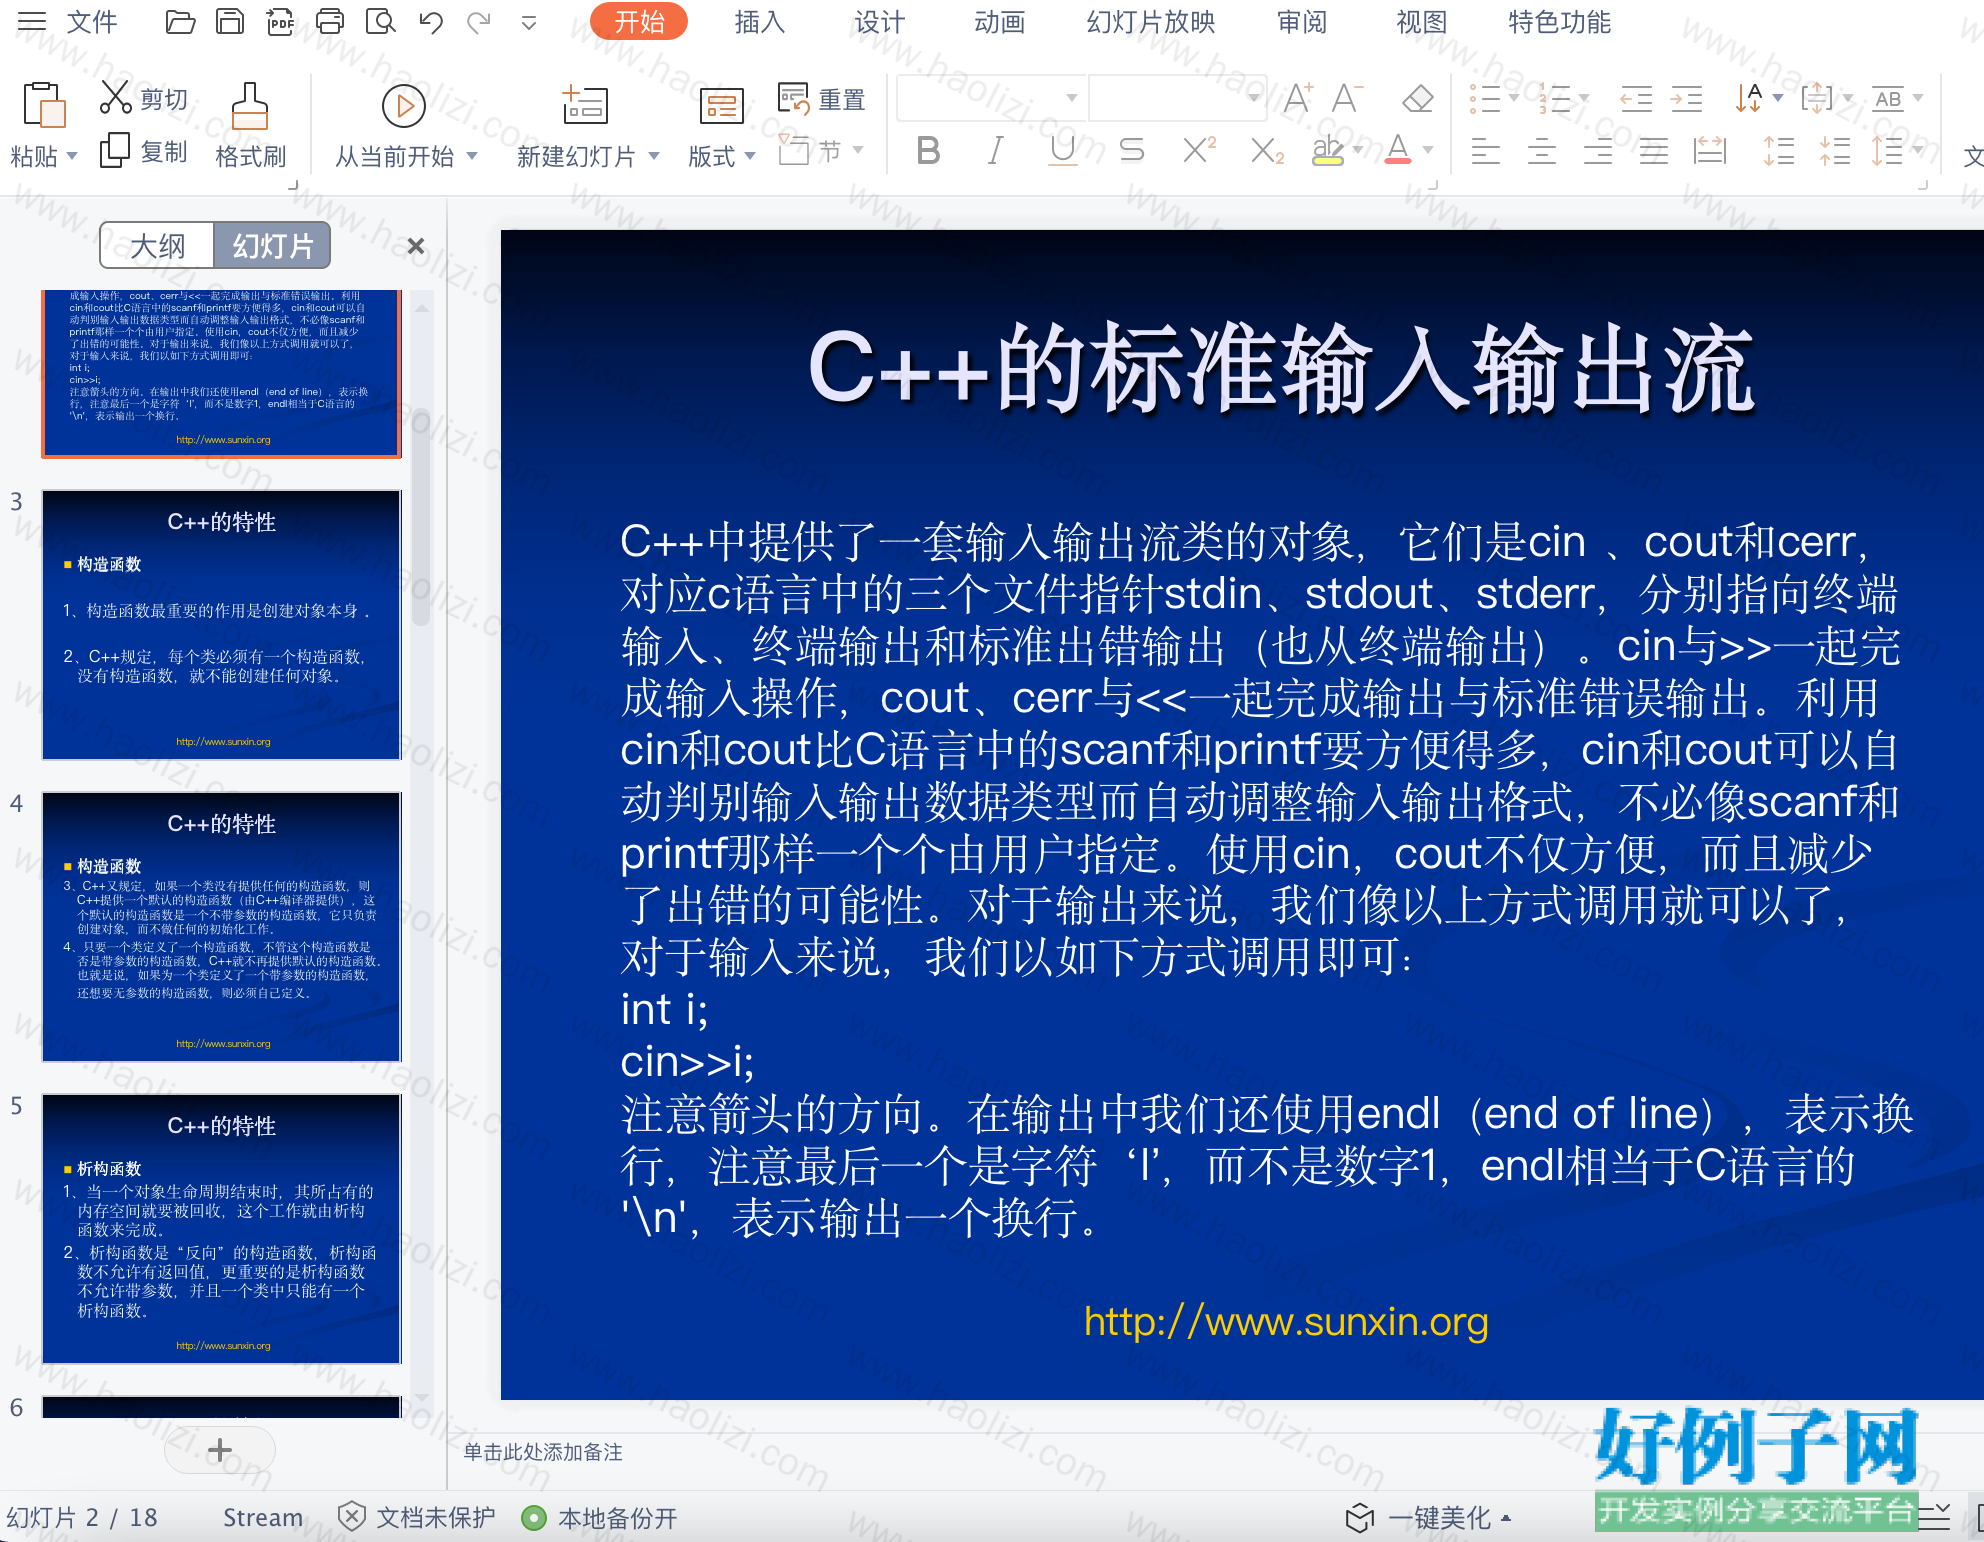Screen dimensions: 1984x1542
Task: Decrease indent icon
Action: tap(1635, 98)
